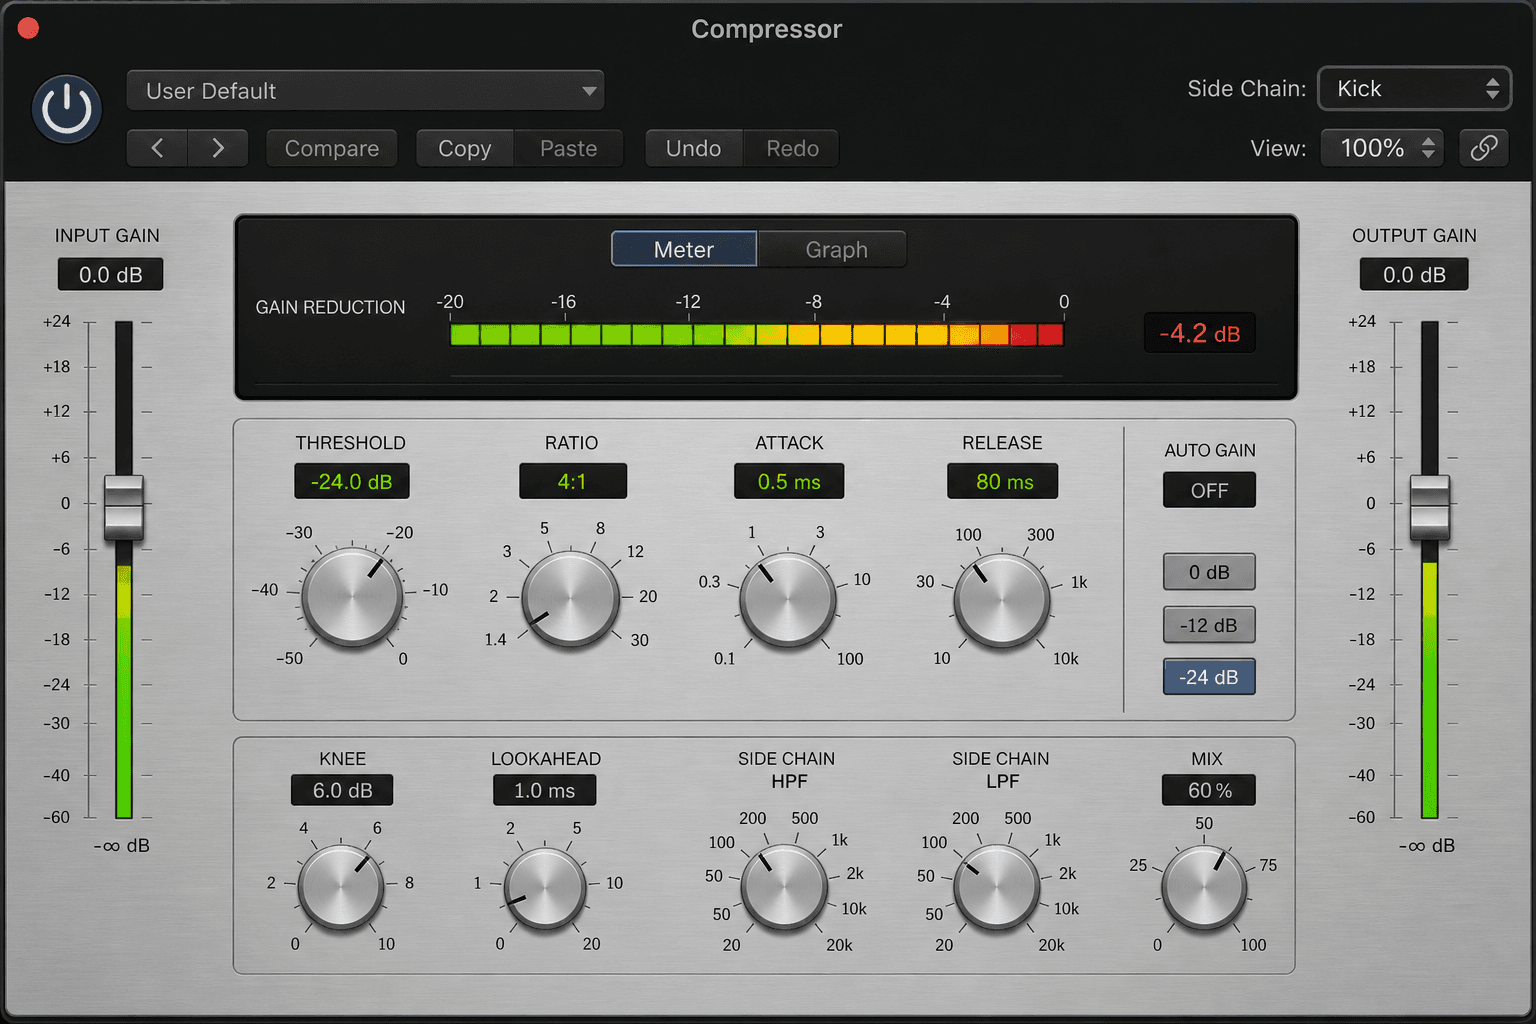Viewport: 1536px width, 1024px height.
Task: Click the Redo button
Action: pos(792,148)
